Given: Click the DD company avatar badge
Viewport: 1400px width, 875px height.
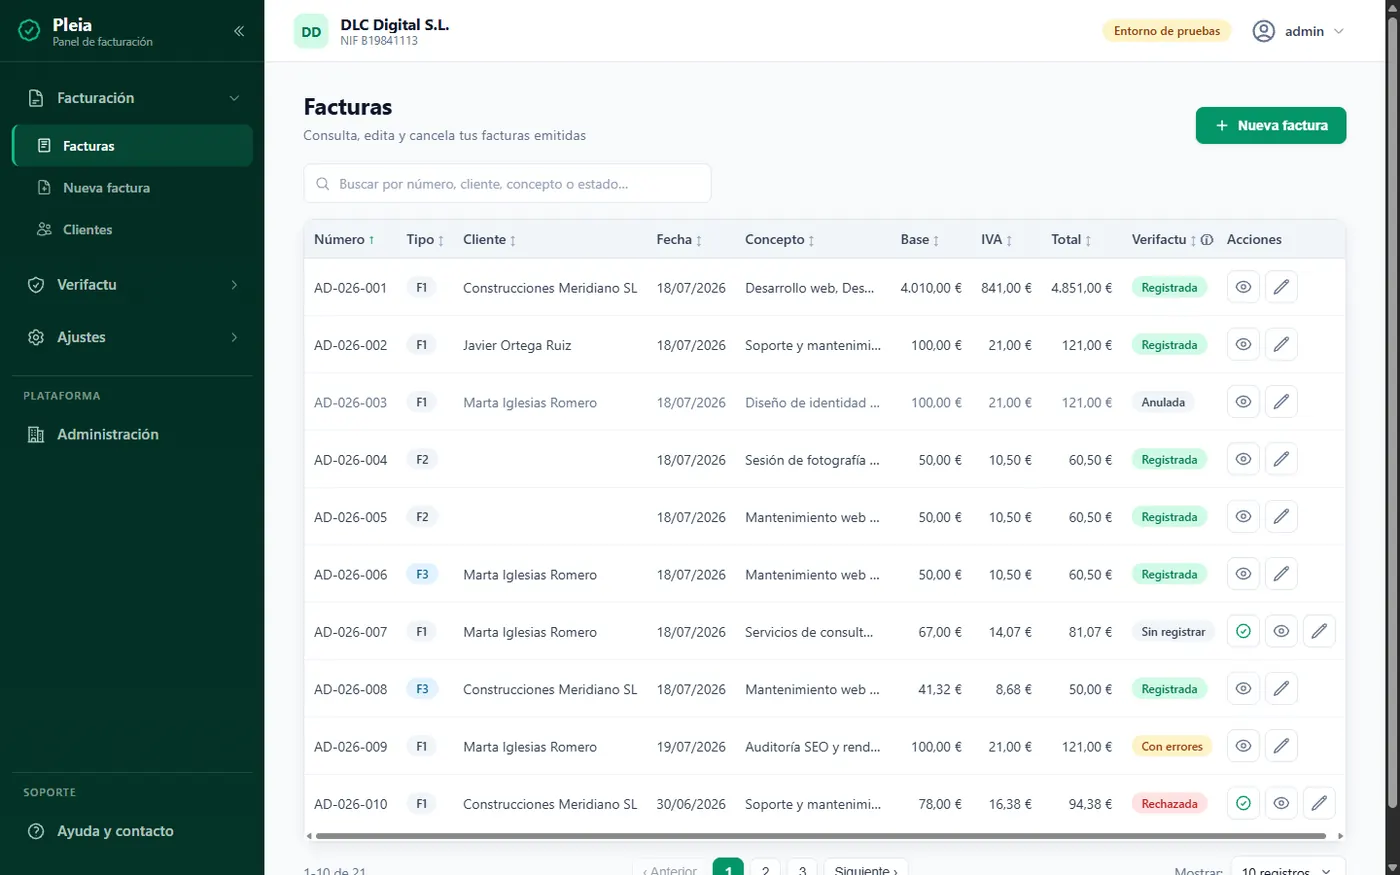Looking at the screenshot, I should (x=311, y=31).
